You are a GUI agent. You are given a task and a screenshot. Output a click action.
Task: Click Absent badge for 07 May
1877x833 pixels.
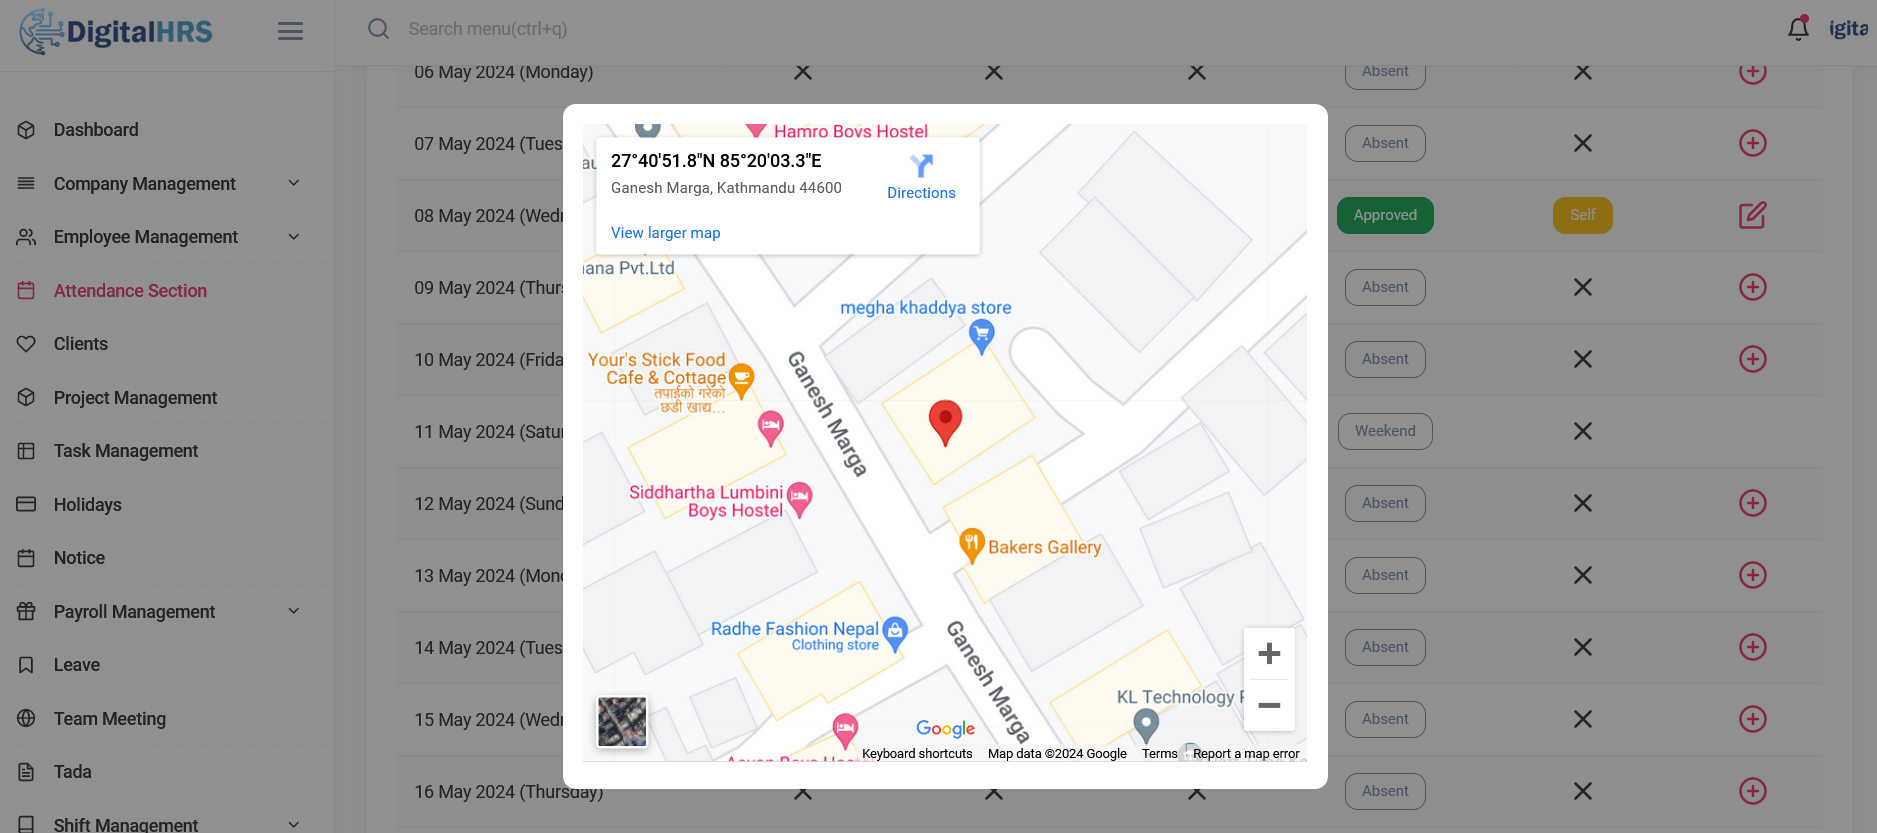[x=1385, y=143]
